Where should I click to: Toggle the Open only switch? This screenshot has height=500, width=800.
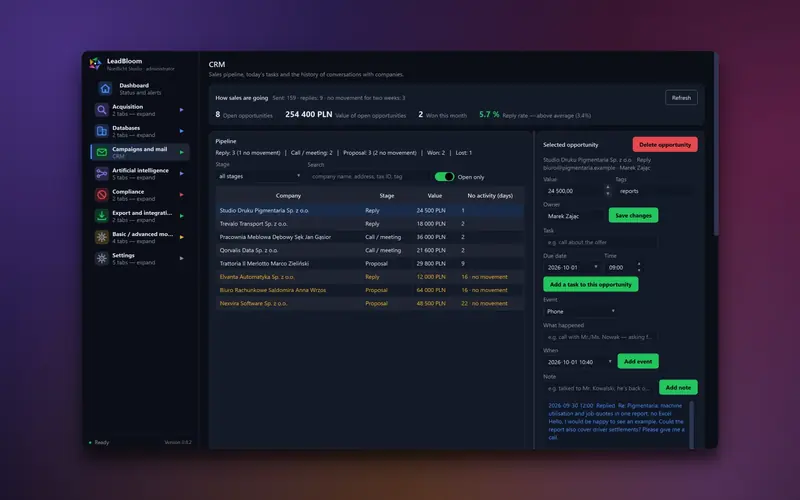click(444, 177)
